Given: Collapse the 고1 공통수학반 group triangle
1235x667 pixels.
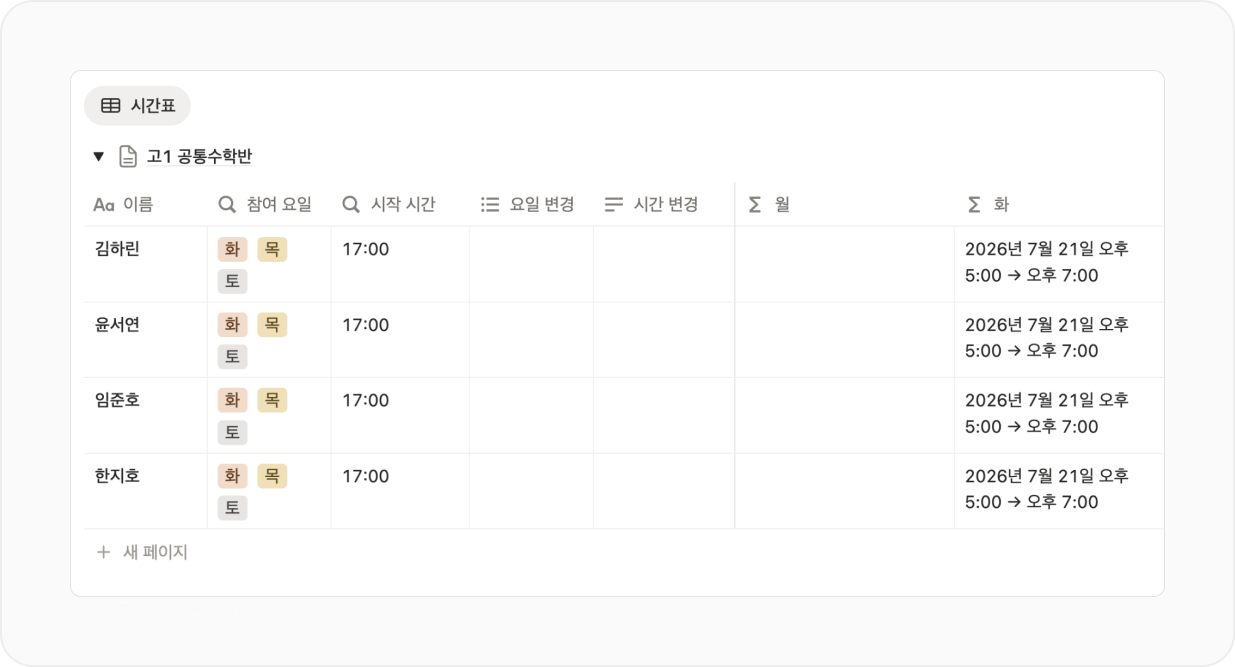Looking at the screenshot, I should 98,156.
